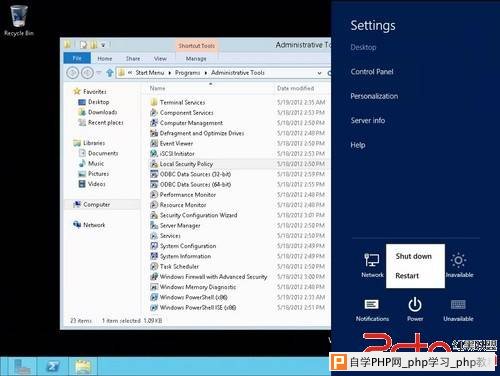Click the Server Manager shortcut icon
Image resolution: width=500 pixels, height=376 pixels.
coord(154,225)
